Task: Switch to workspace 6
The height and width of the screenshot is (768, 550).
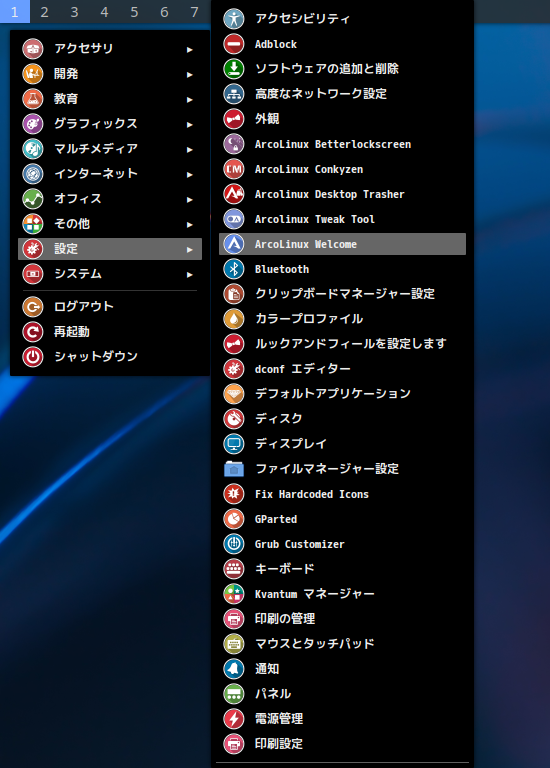Action: (x=164, y=11)
